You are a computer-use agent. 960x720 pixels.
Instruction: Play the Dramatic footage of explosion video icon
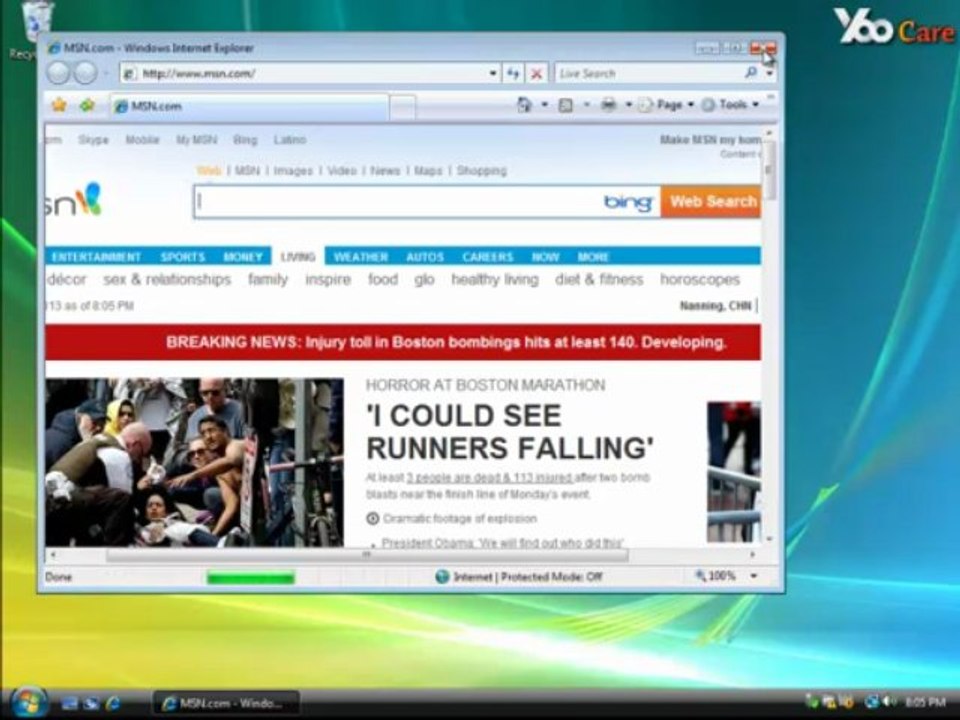tap(372, 519)
